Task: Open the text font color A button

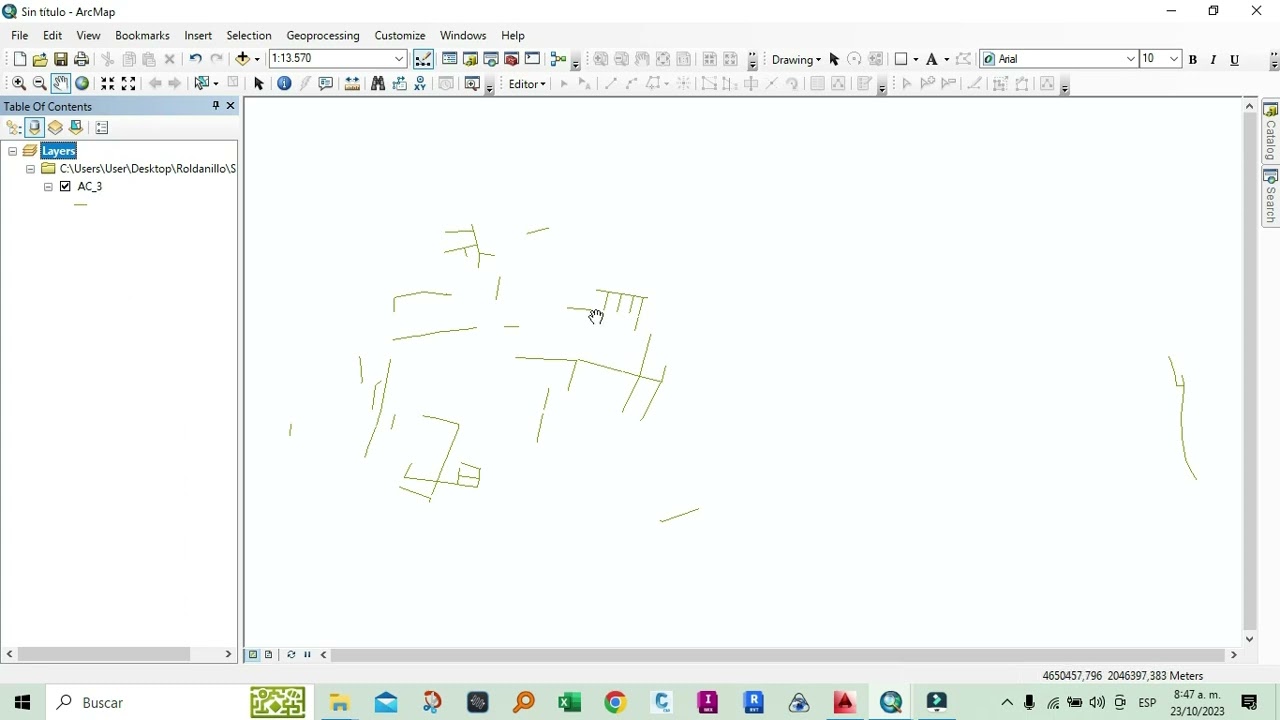Action: pyautogui.click(x=931, y=59)
